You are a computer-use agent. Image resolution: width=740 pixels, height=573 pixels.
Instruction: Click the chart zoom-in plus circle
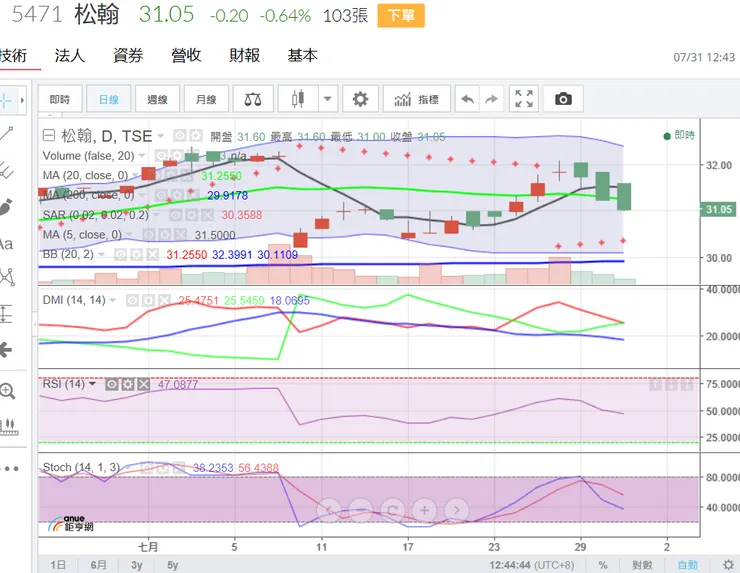pos(424,510)
